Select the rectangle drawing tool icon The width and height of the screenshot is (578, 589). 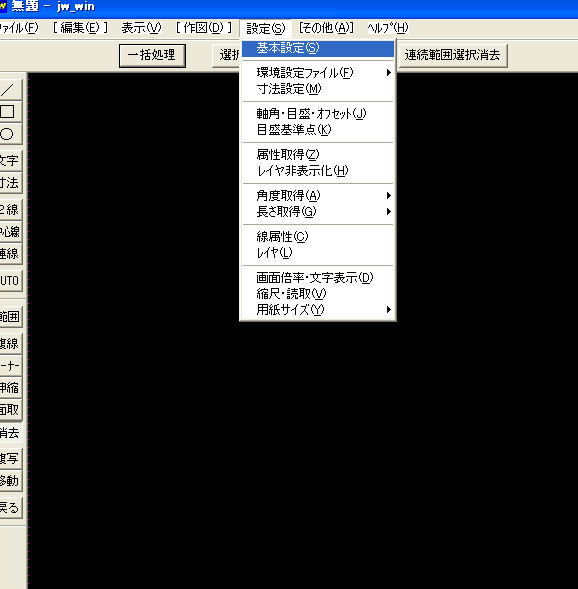[x=10, y=112]
